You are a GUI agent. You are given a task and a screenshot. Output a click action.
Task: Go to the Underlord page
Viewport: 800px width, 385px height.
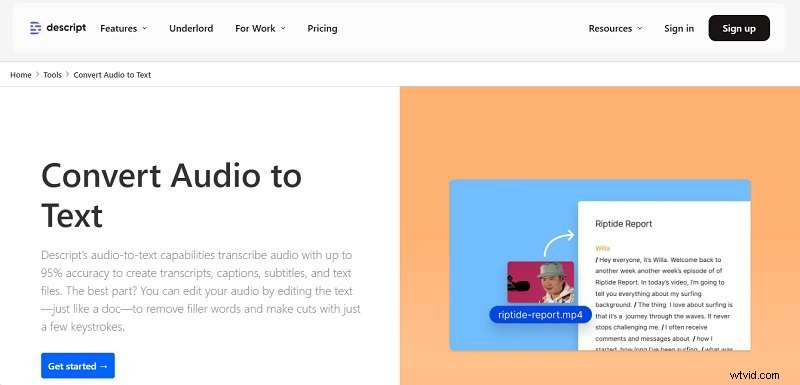(x=191, y=29)
